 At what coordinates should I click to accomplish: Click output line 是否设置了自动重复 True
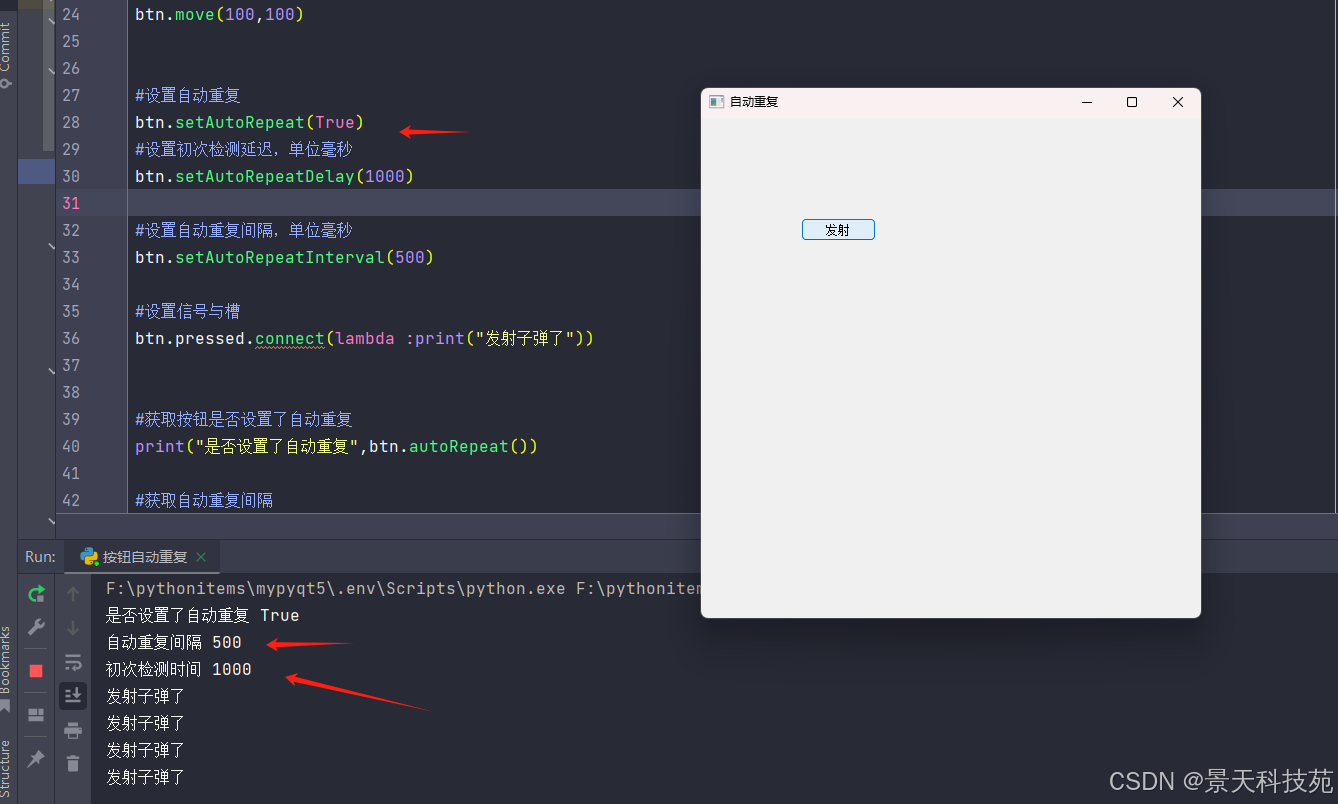point(203,615)
